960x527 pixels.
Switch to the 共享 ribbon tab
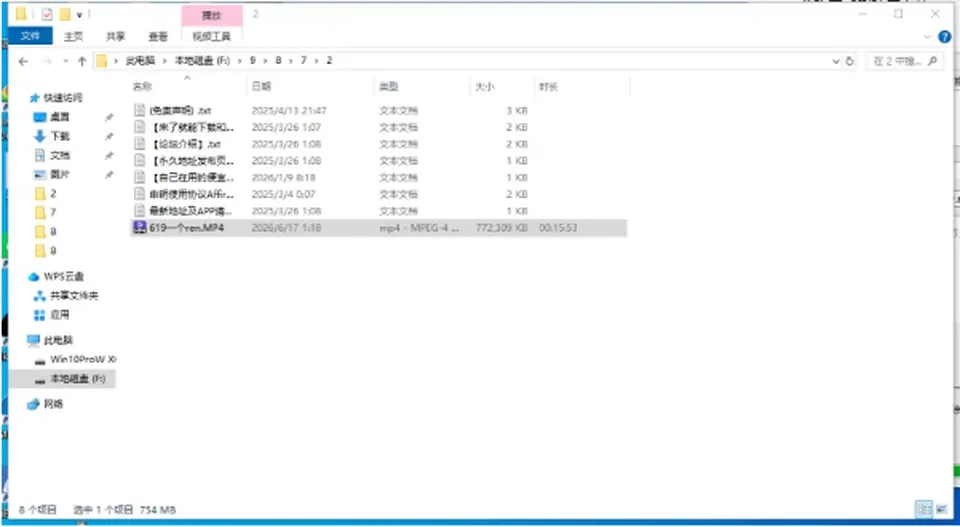pos(116,37)
